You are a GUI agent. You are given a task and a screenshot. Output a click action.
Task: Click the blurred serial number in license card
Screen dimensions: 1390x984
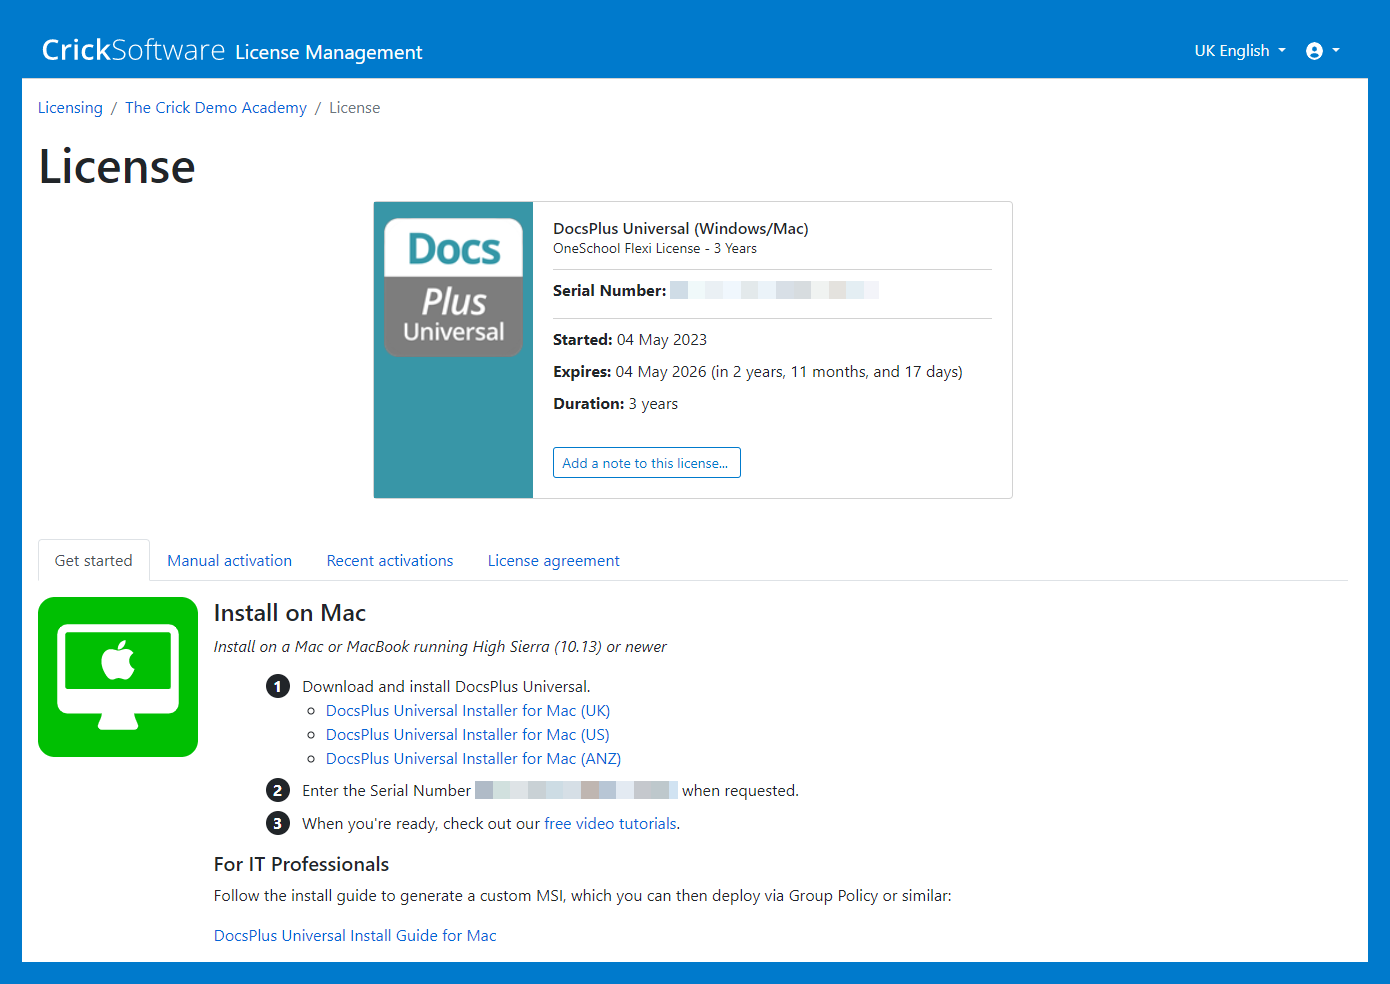coord(774,290)
